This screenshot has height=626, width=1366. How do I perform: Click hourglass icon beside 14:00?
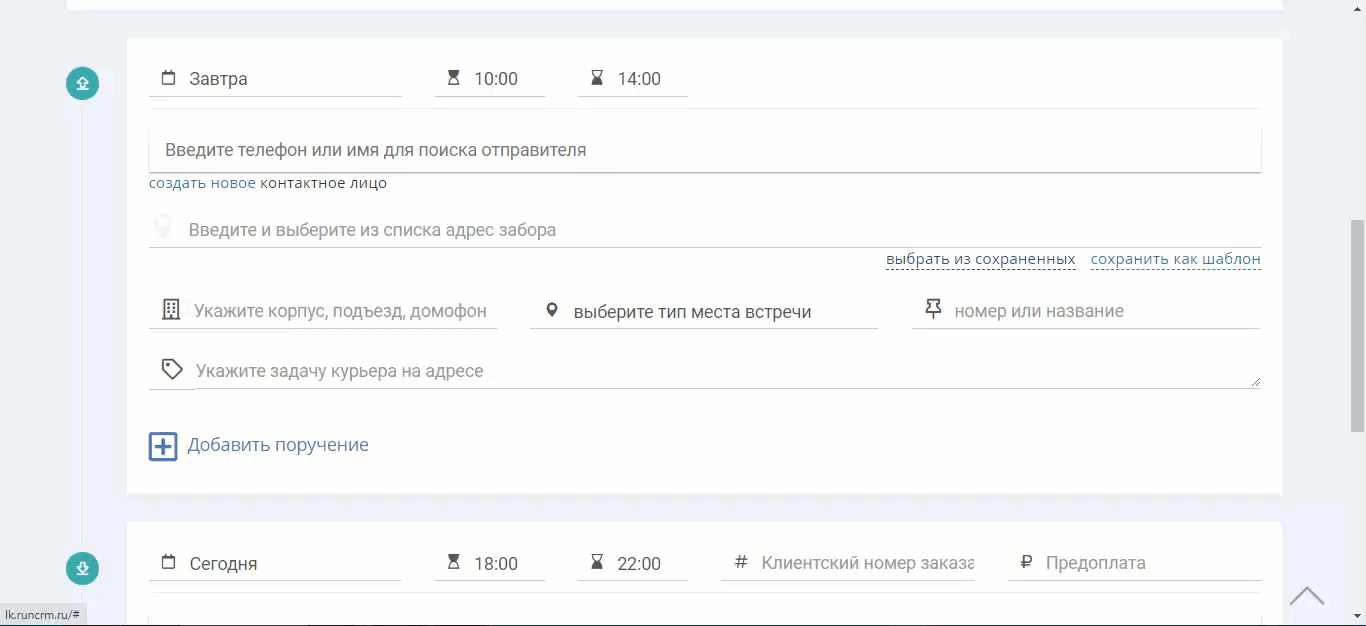pyautogui.click(x=597, y=78)
